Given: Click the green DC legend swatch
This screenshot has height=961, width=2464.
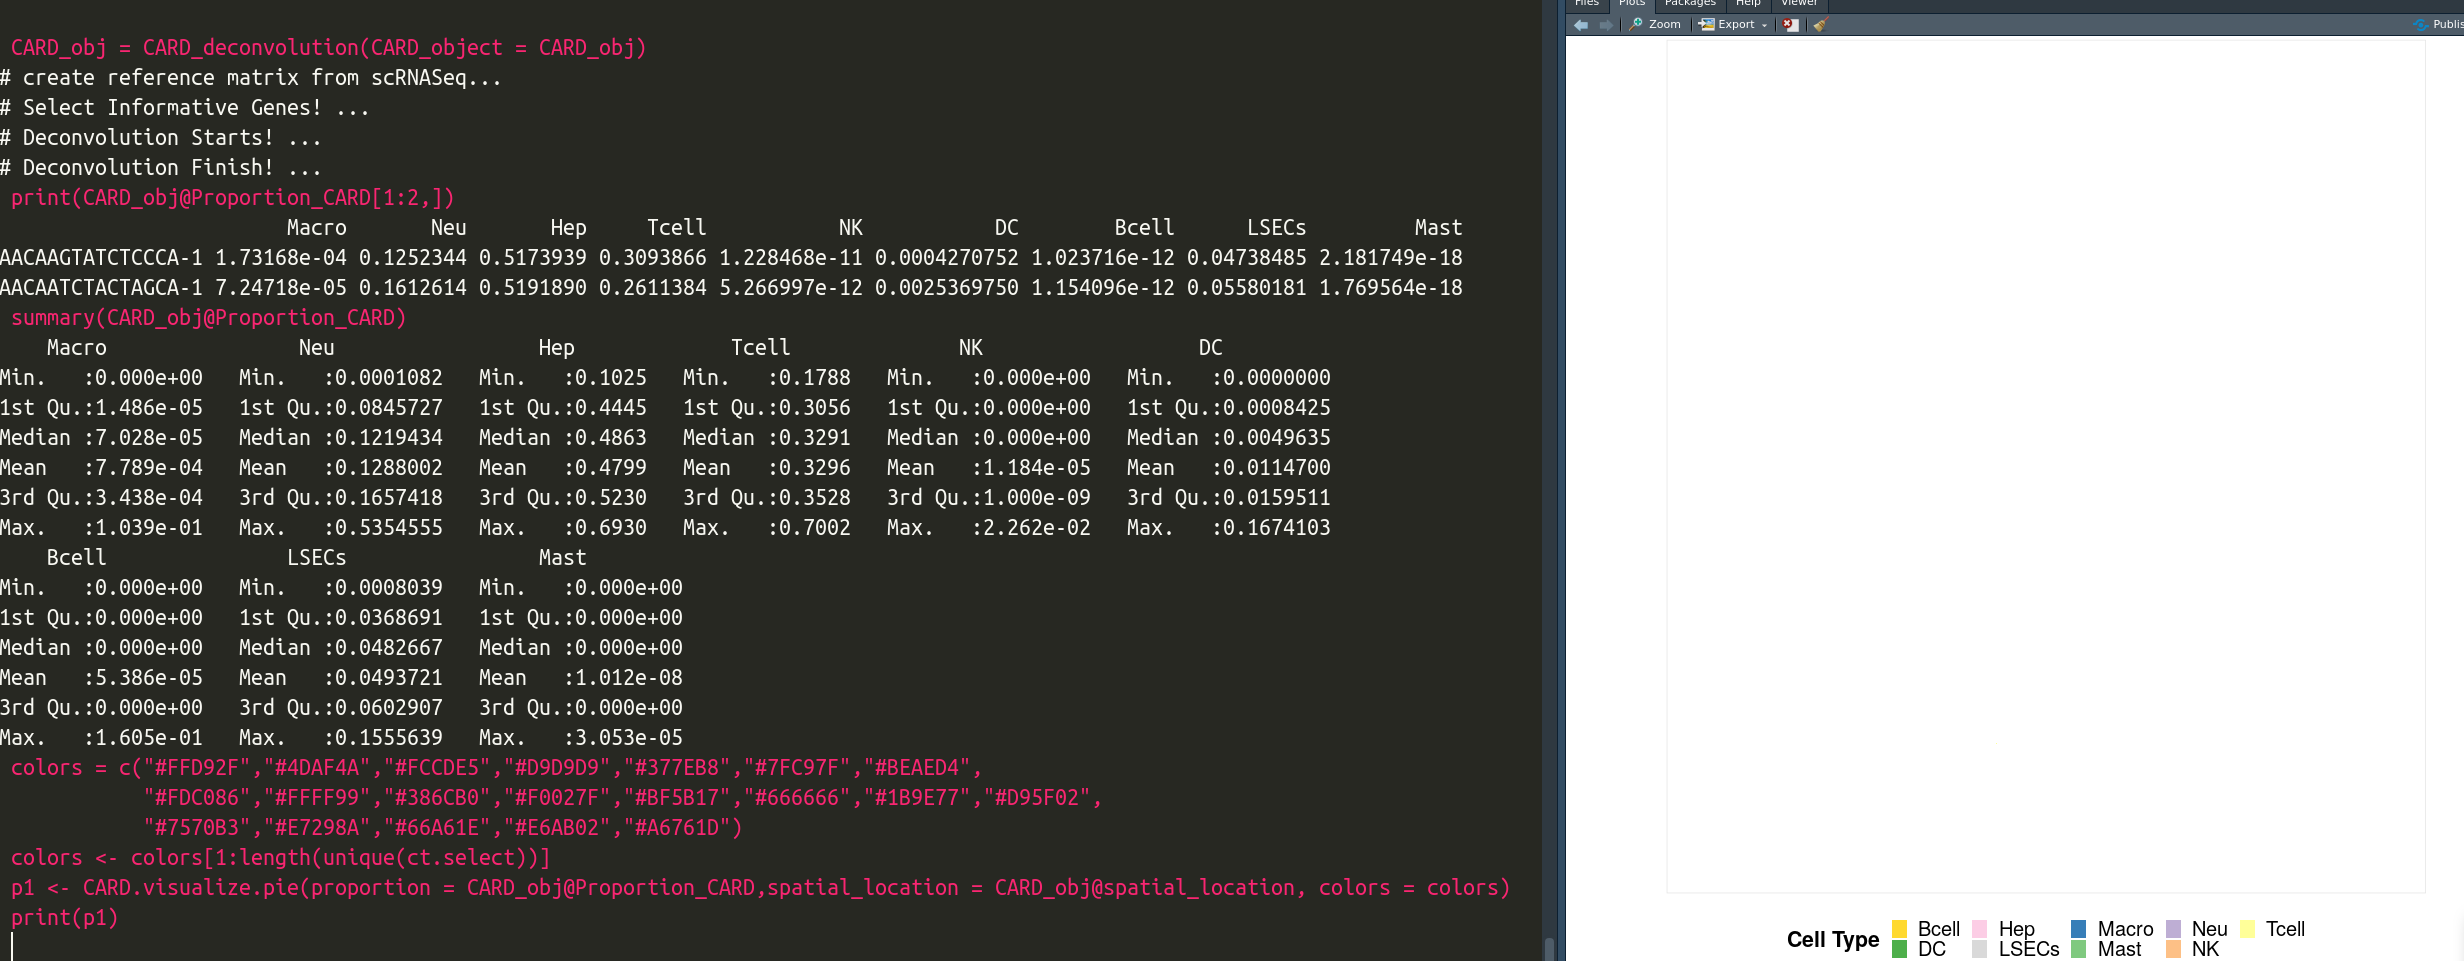Looking at the screenshot, I should click(1899, 949).
